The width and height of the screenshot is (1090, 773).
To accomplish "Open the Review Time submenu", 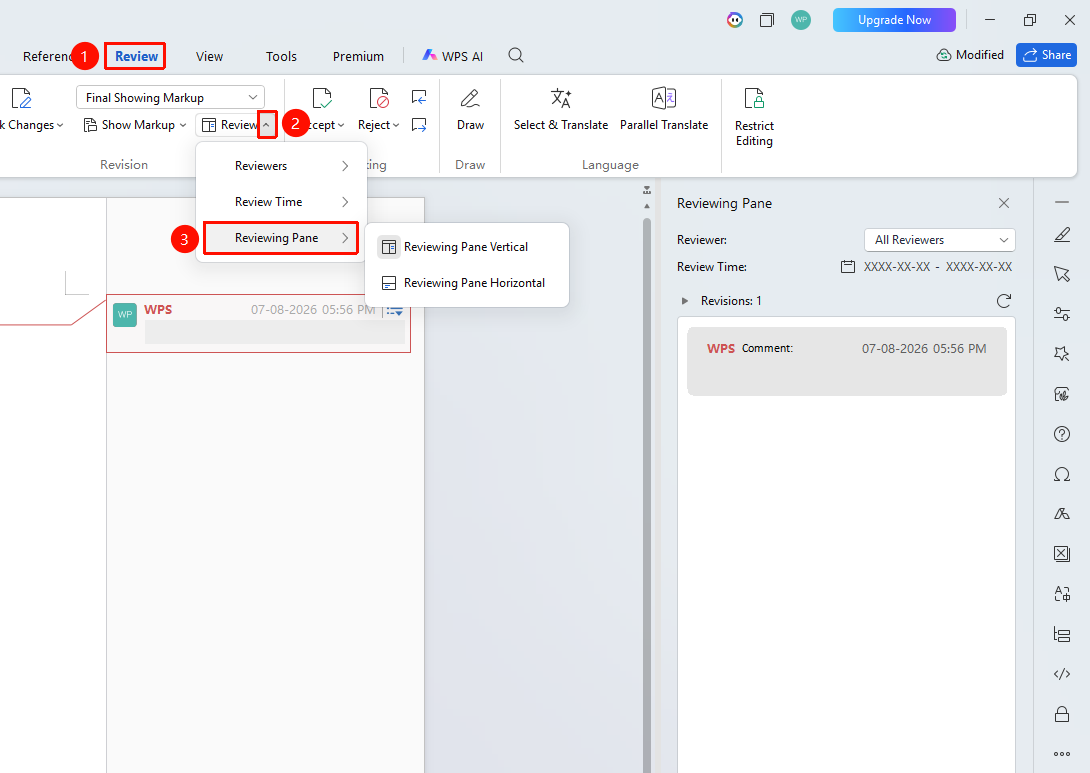I will pos(282,202).
